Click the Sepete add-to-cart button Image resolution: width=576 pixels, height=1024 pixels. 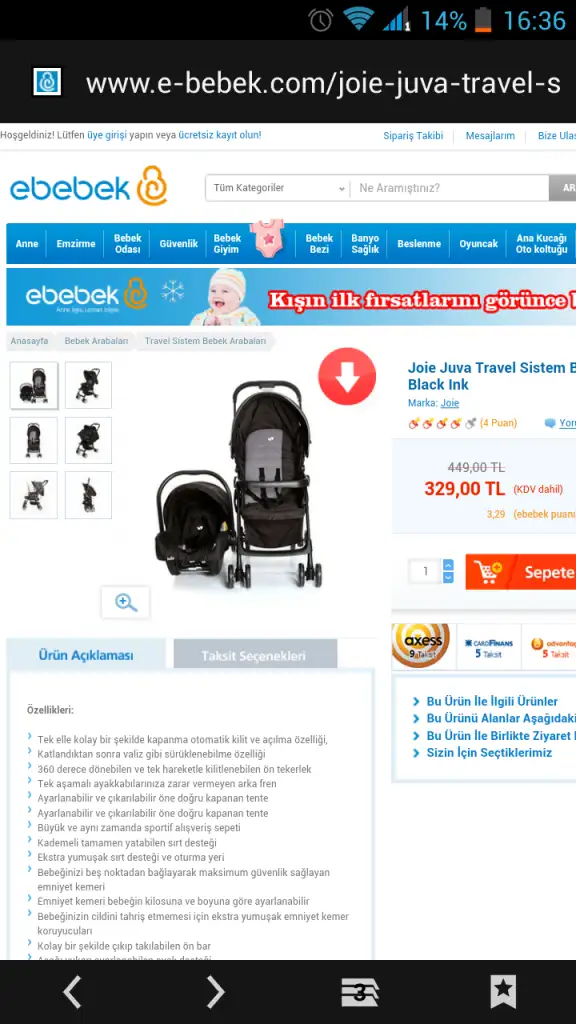coord(520,572)
